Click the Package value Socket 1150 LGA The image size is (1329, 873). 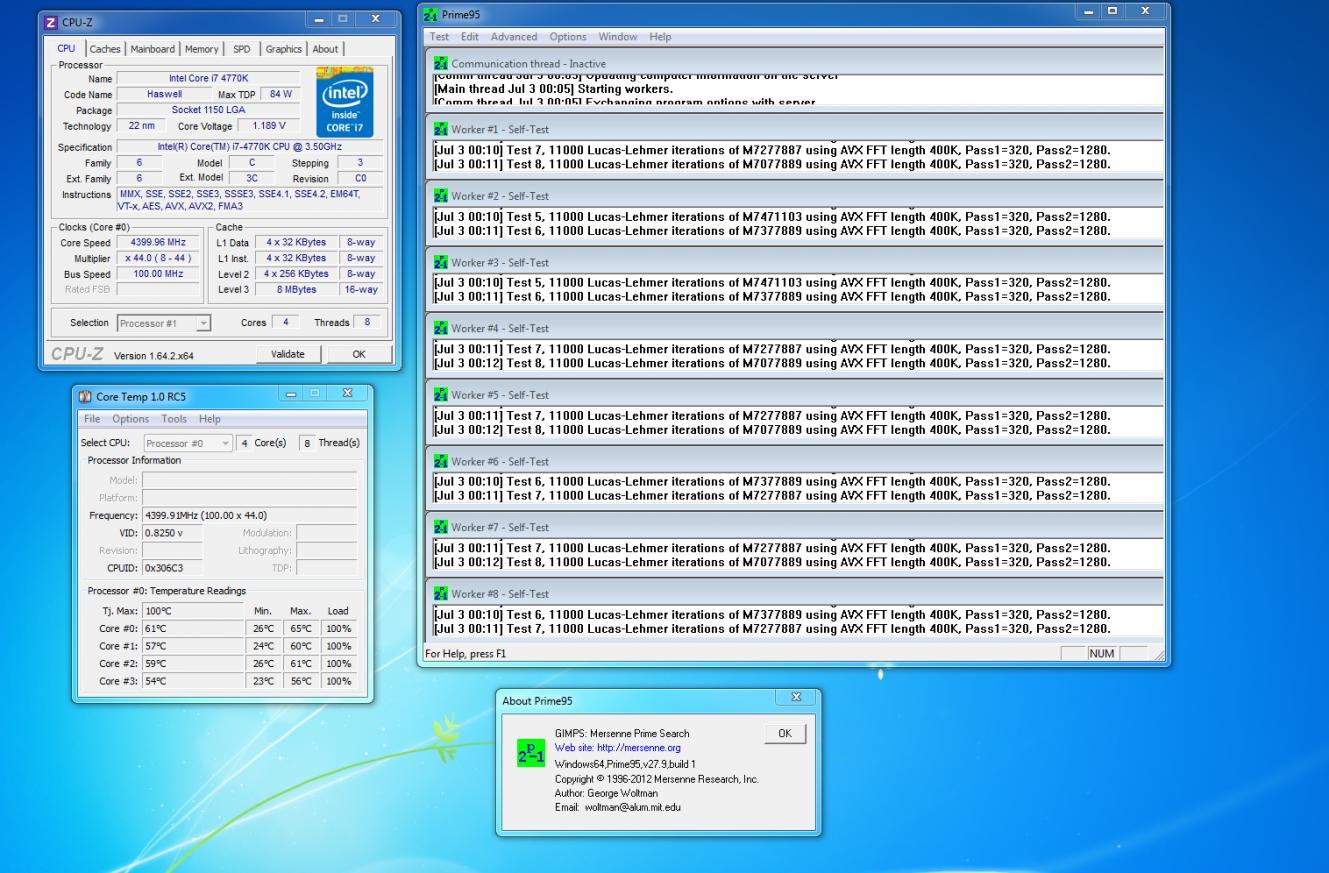pyautogui.click(x=208, y=110)
